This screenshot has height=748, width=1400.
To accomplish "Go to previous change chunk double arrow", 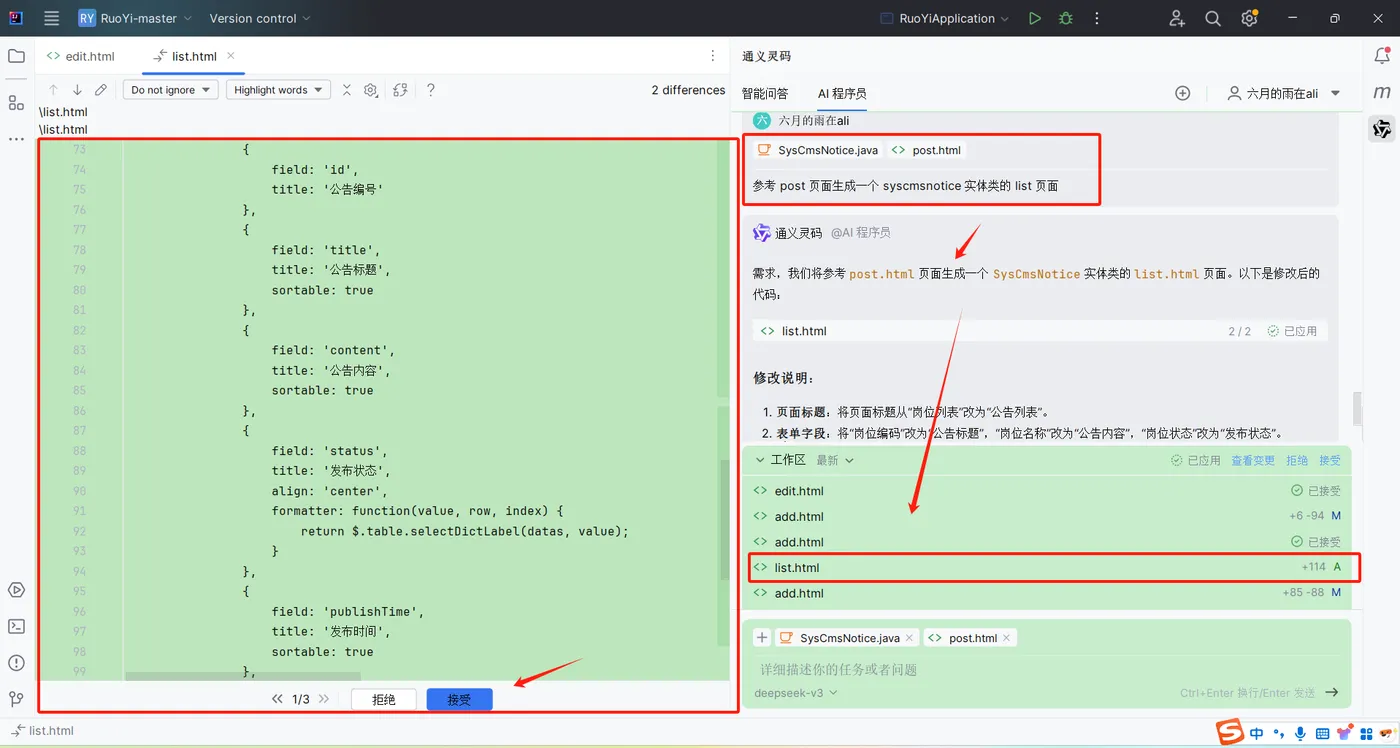I will click(278, 700).
